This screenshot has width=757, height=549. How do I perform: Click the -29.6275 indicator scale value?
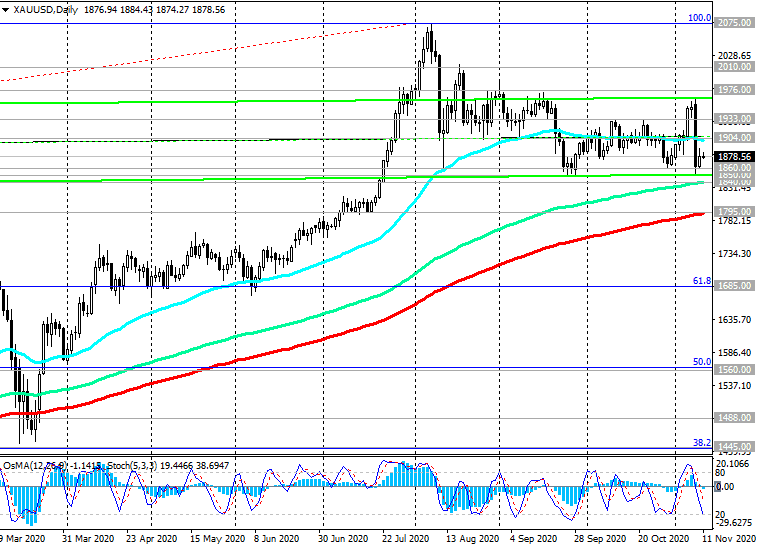(x=735, y=523)
